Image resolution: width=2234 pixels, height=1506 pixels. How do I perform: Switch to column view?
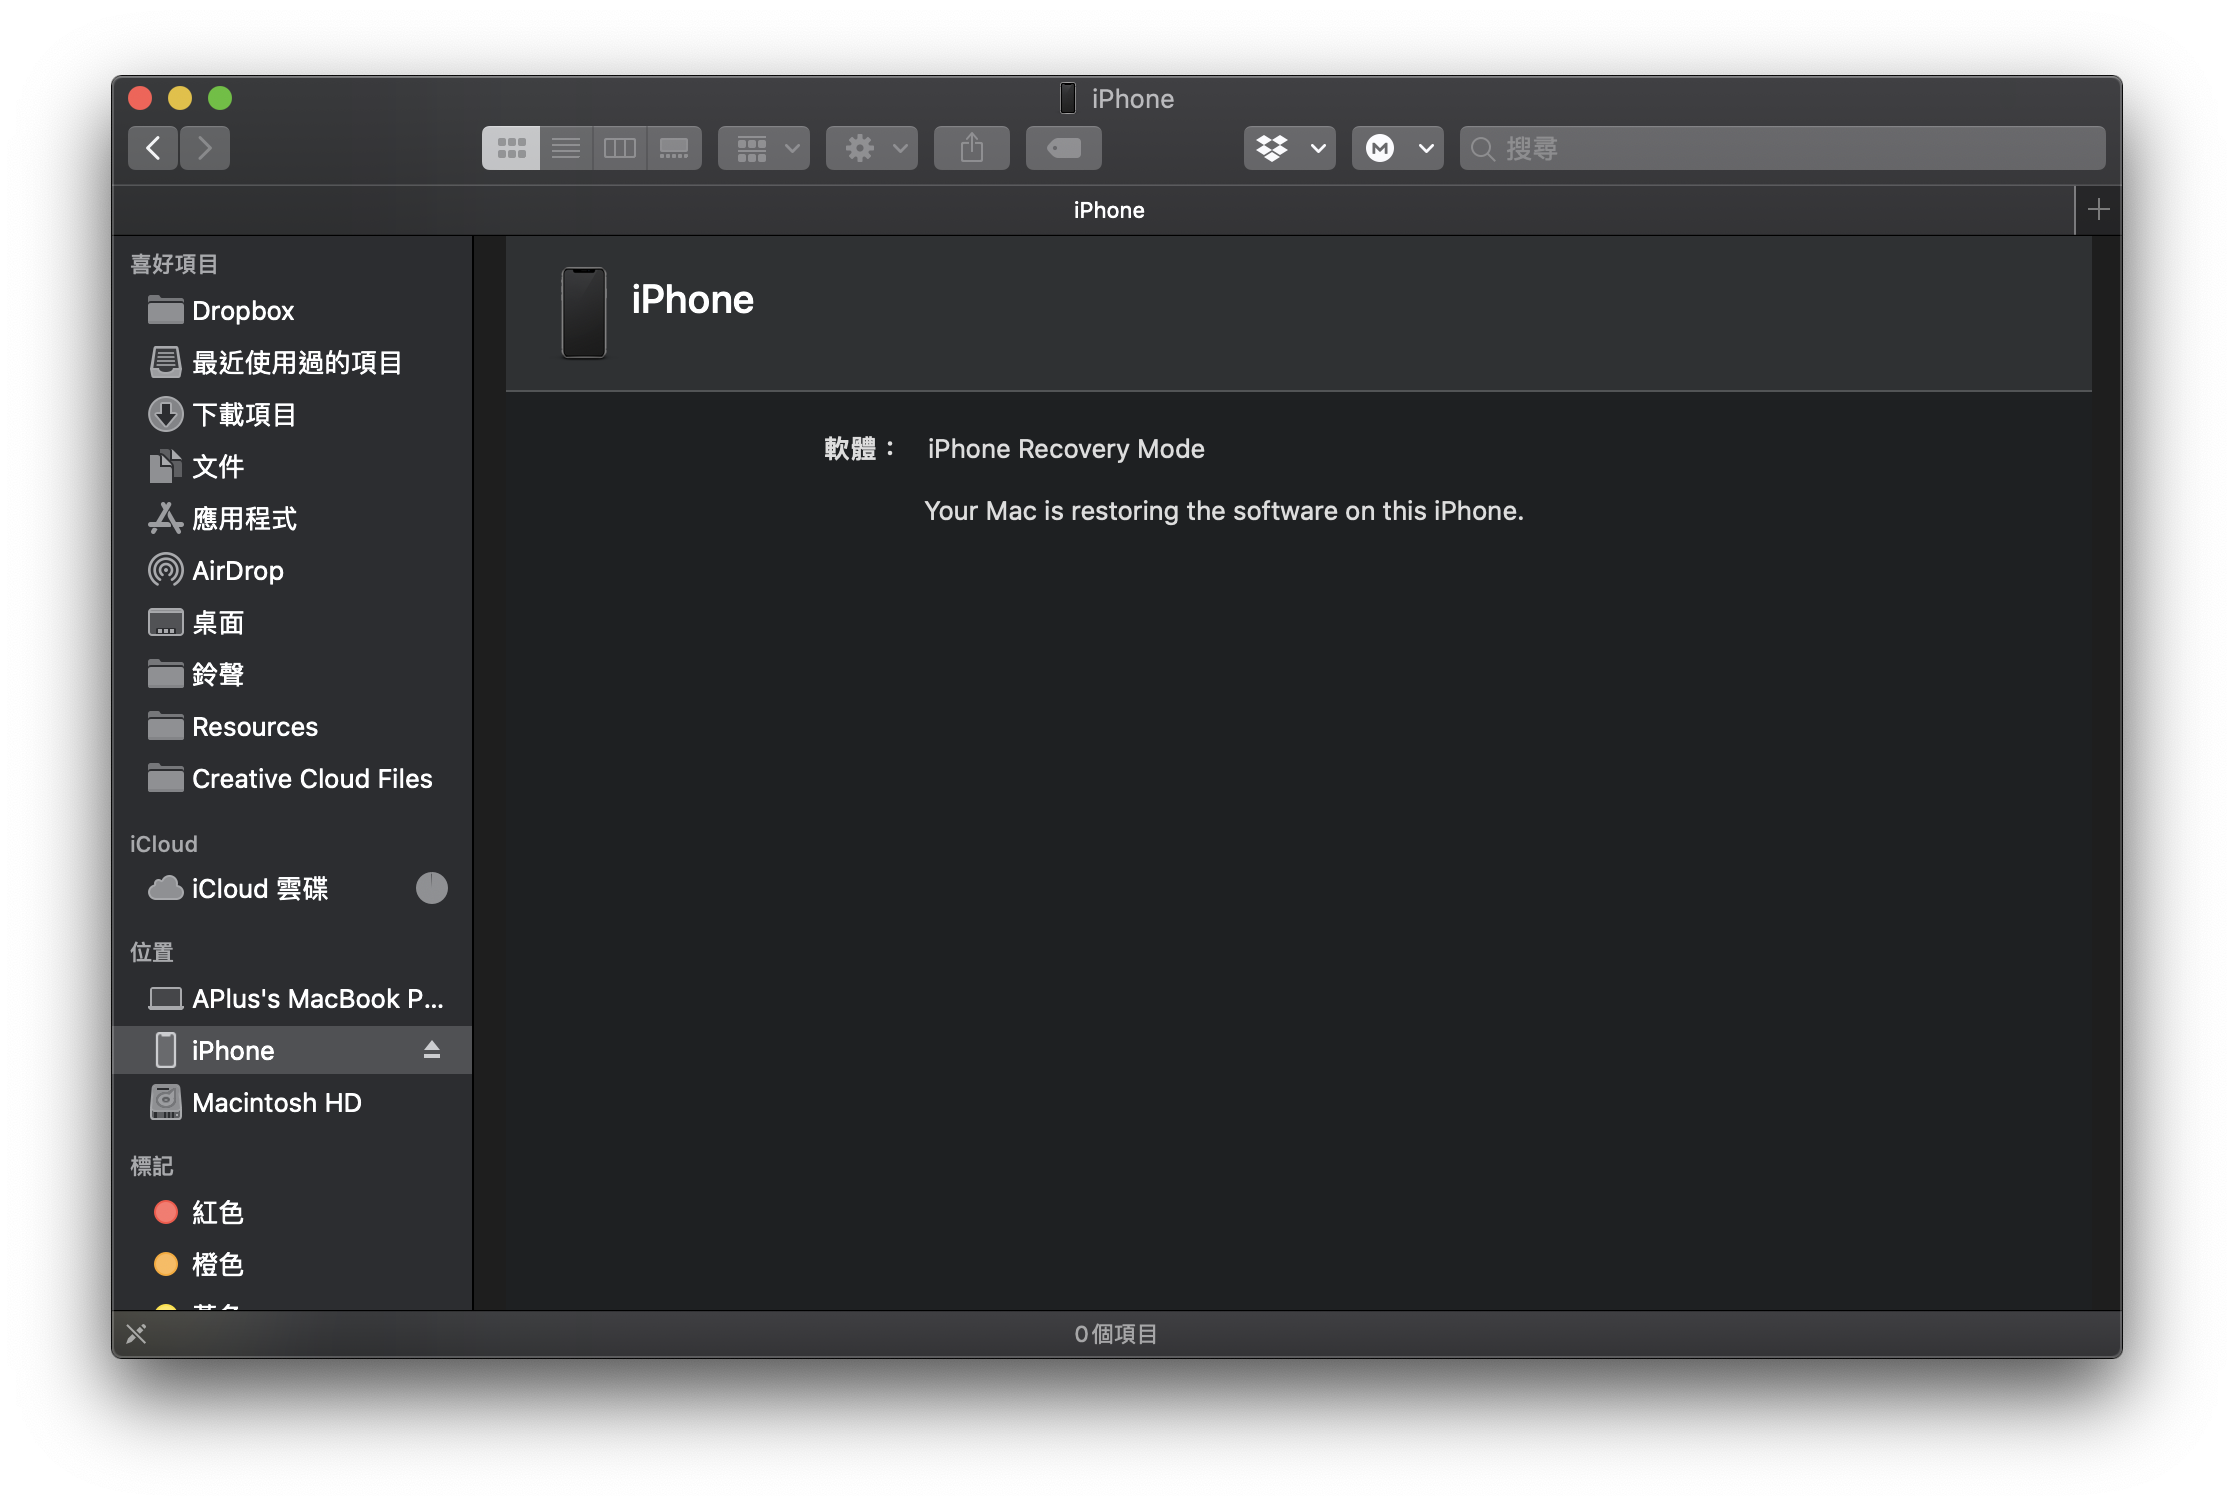point(620,148)
